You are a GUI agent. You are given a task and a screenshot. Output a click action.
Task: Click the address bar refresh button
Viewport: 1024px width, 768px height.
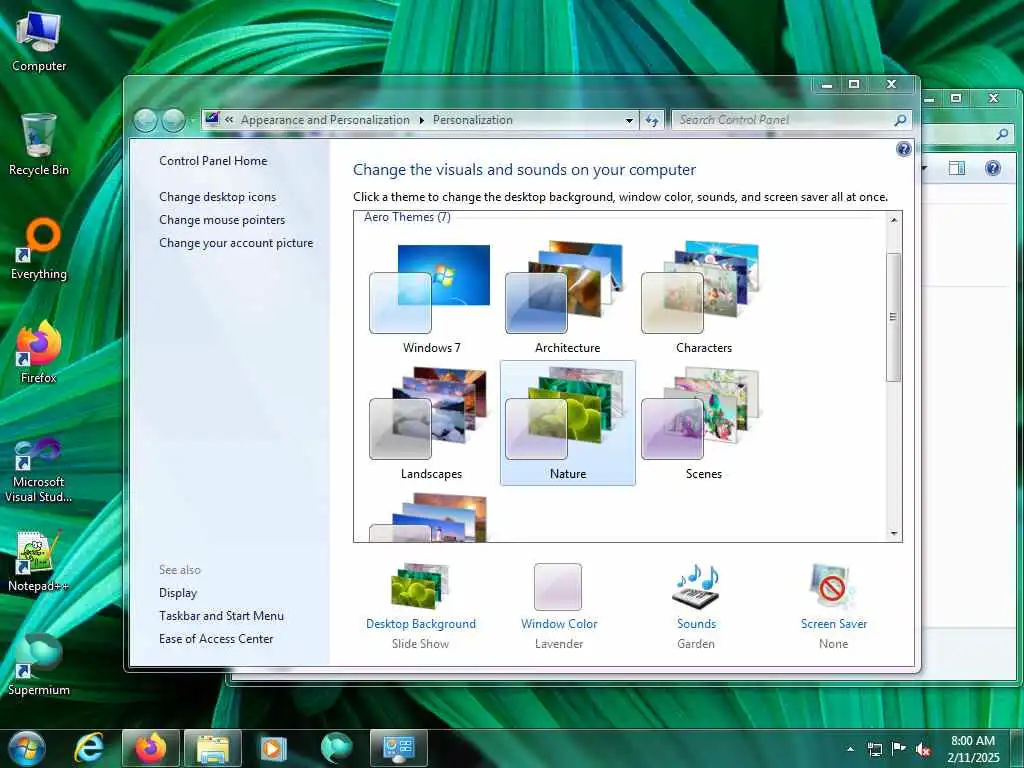click(652, 120)
